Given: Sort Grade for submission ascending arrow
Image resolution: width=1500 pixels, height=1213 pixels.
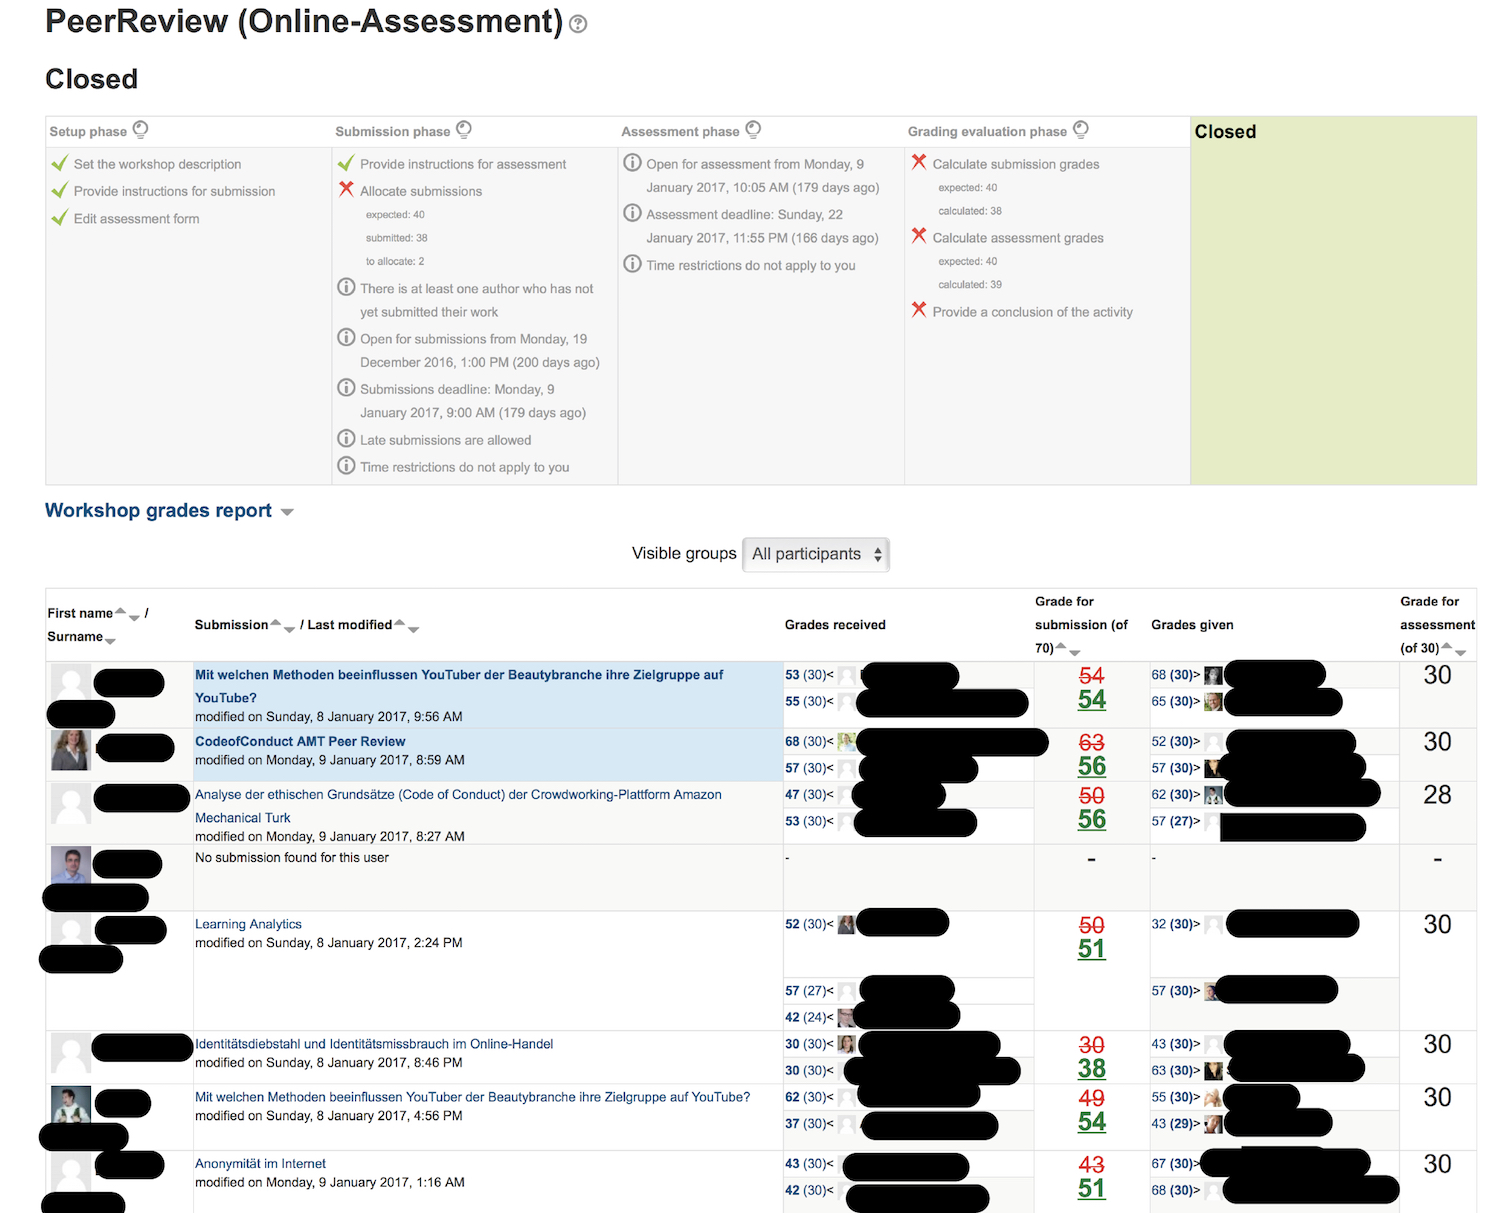Looking at the screenshot, I should click(1062, 645).
